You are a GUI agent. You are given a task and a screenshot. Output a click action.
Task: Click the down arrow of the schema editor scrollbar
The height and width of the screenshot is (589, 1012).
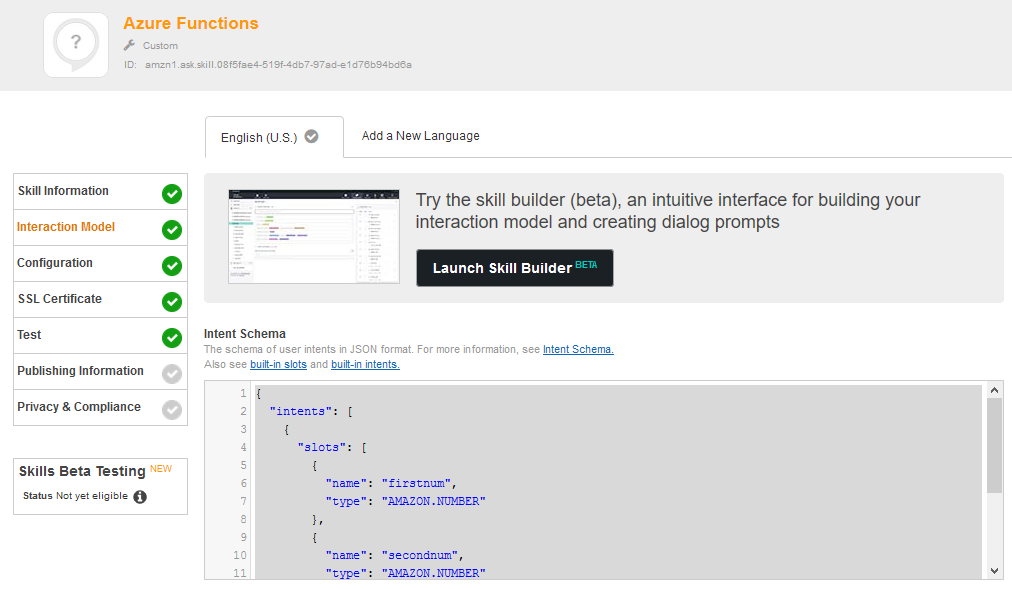(995, 571)
